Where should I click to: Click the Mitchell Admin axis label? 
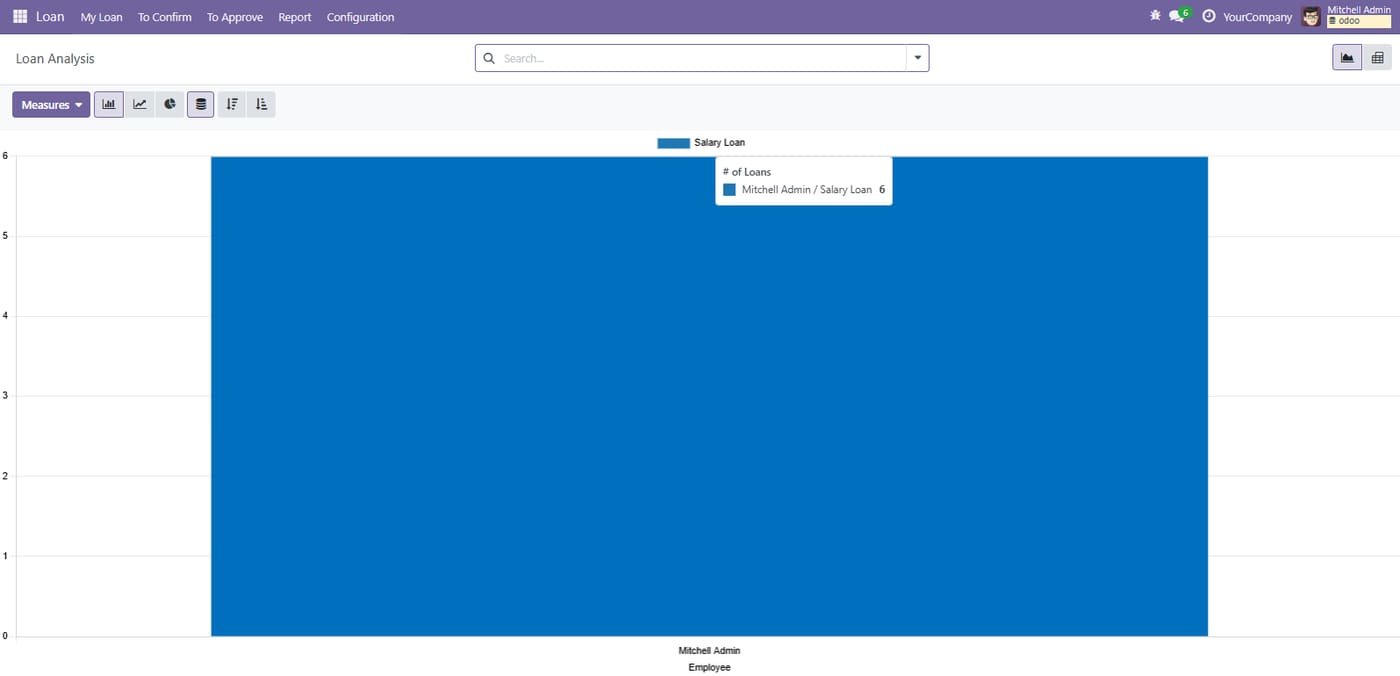(x=709, y=651)
